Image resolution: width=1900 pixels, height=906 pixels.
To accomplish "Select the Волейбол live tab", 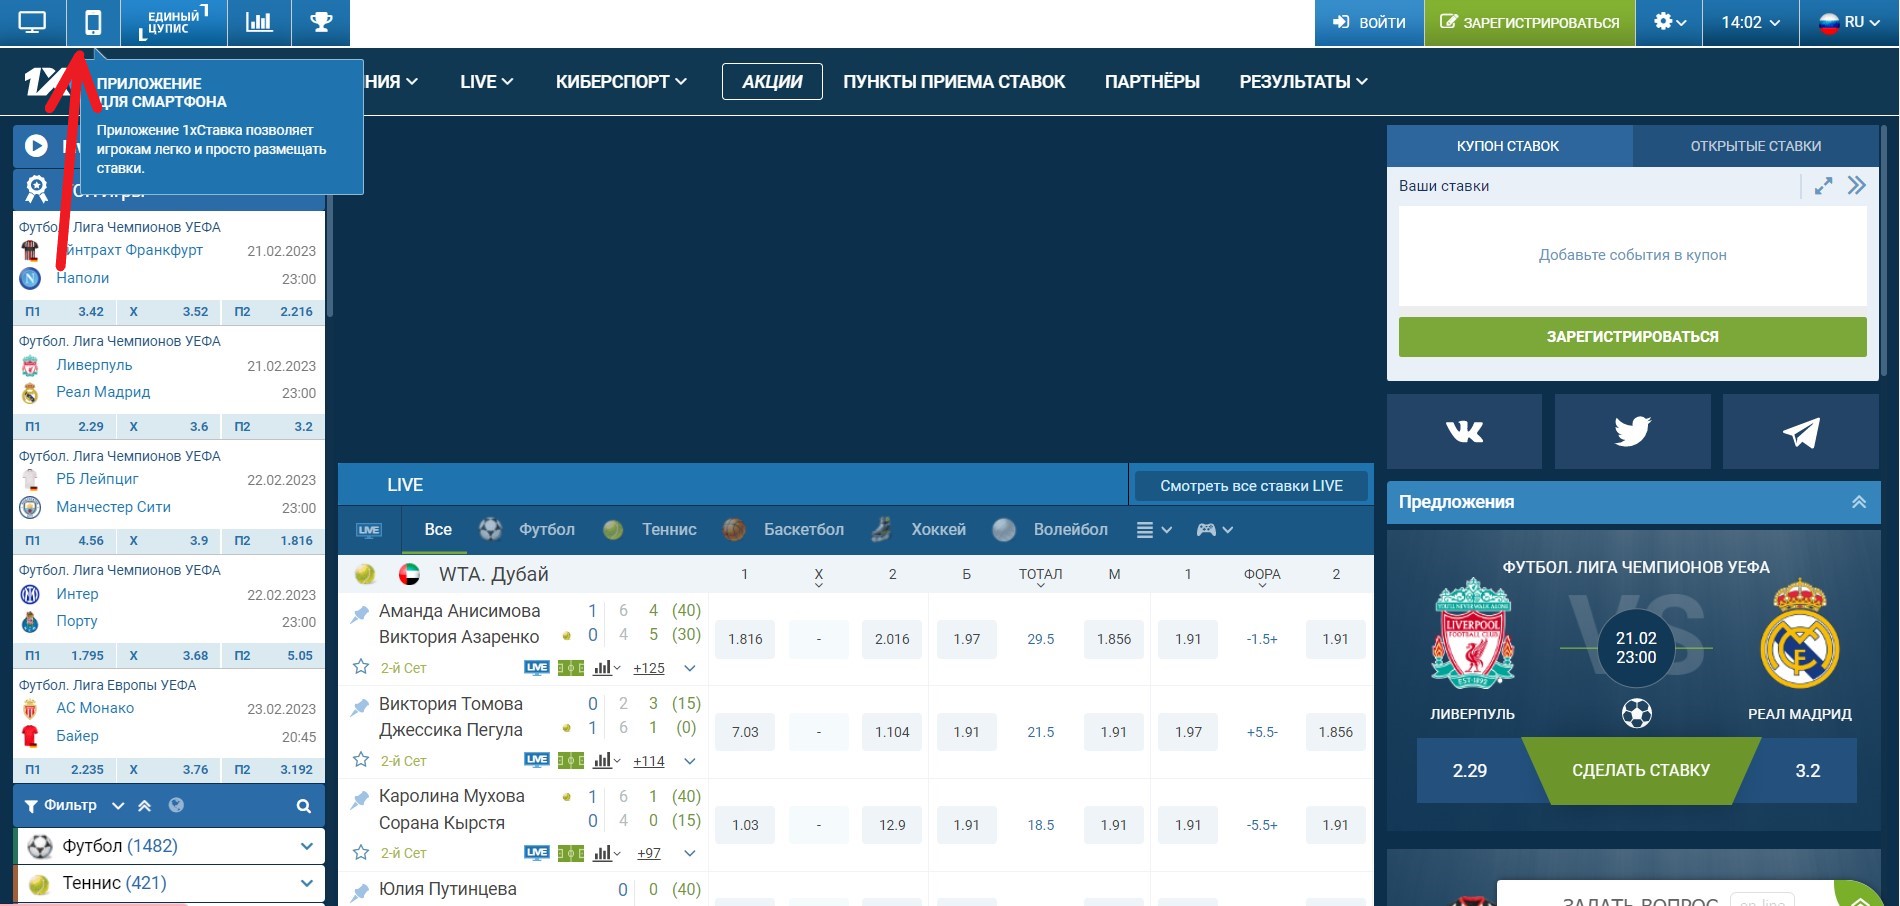I will [1050, 530].
